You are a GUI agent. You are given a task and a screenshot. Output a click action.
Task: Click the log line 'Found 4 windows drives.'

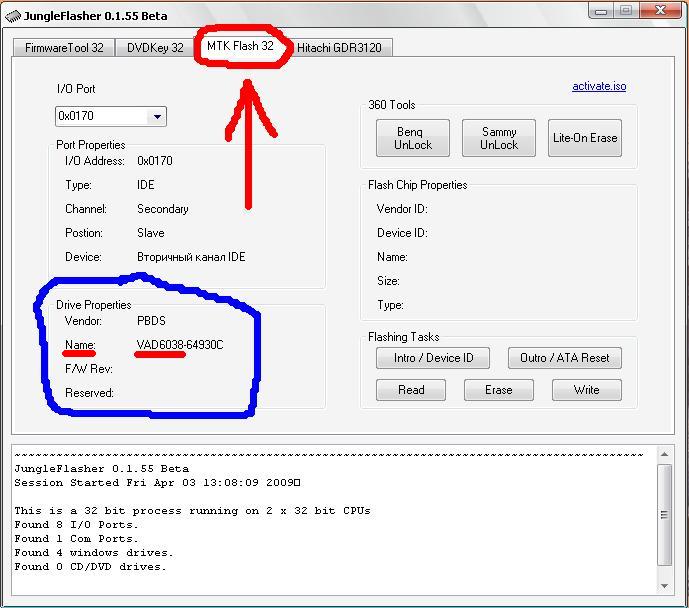pyautogui.click(x=94, y=553)
